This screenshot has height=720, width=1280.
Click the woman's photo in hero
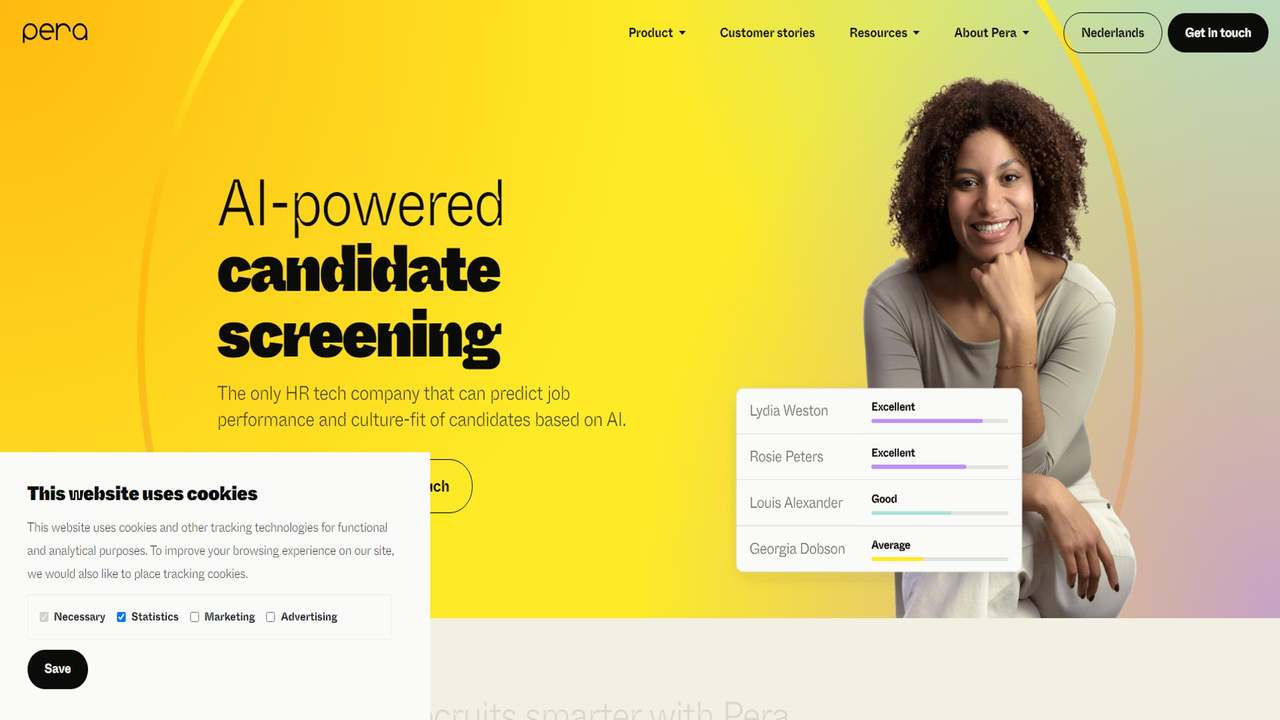coord(1000,346)
